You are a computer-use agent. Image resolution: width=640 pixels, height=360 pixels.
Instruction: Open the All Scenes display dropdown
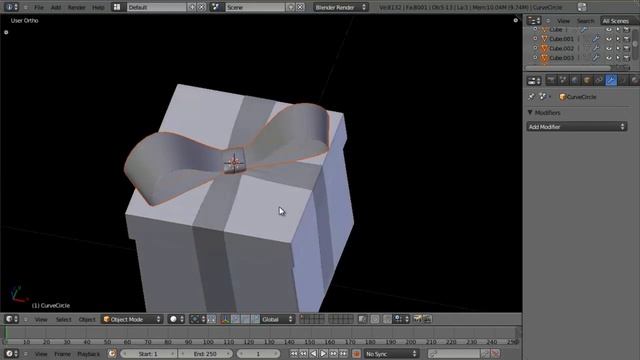pyautogui.click(x=619, y=21)
